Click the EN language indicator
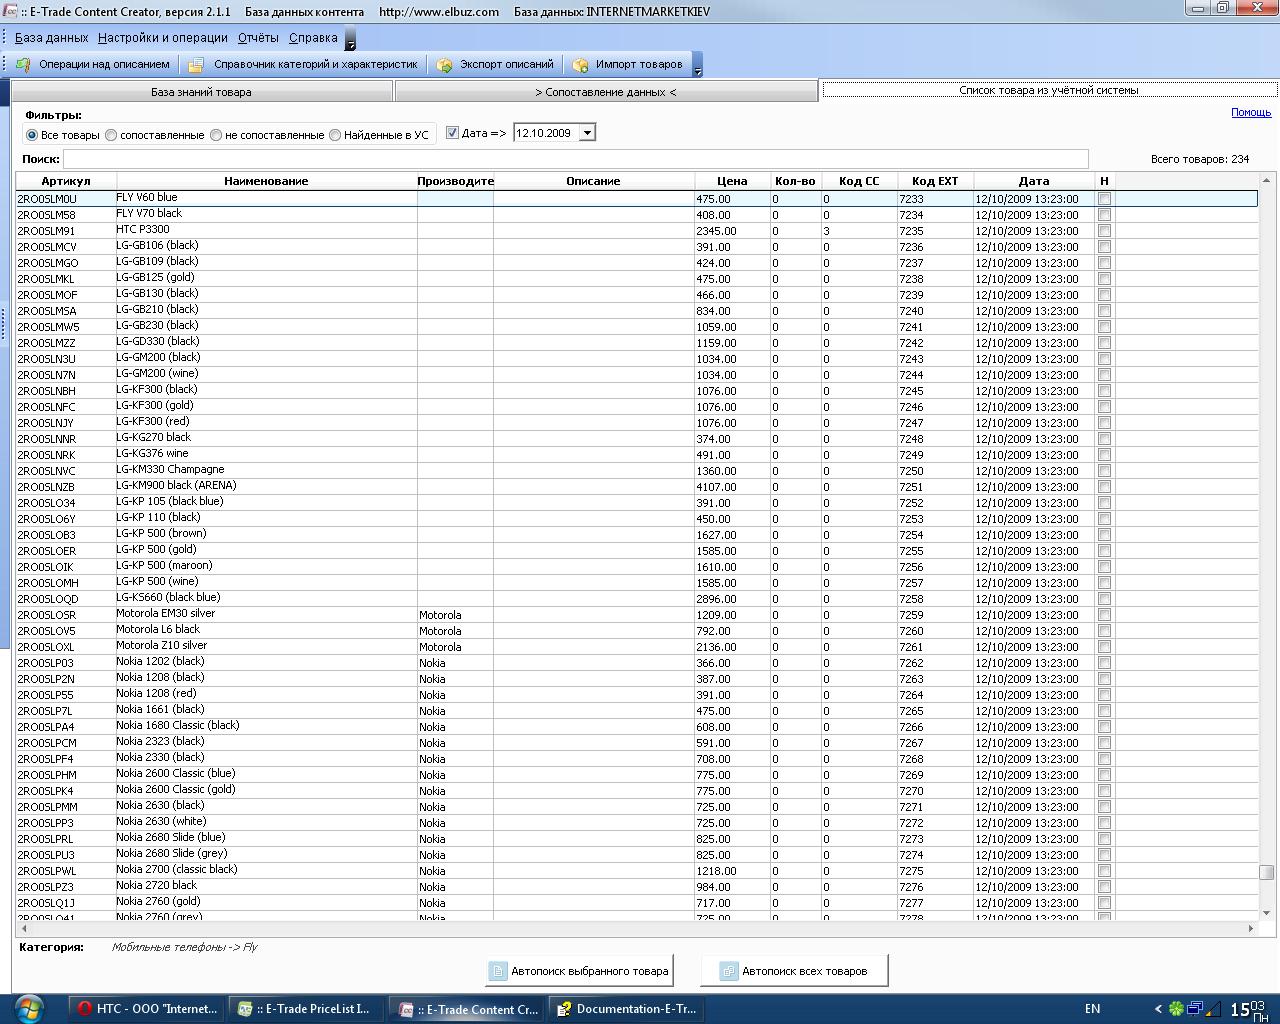Screen dimensions: 1280x1024 pyautogui.click(x=1092, y=1009)
